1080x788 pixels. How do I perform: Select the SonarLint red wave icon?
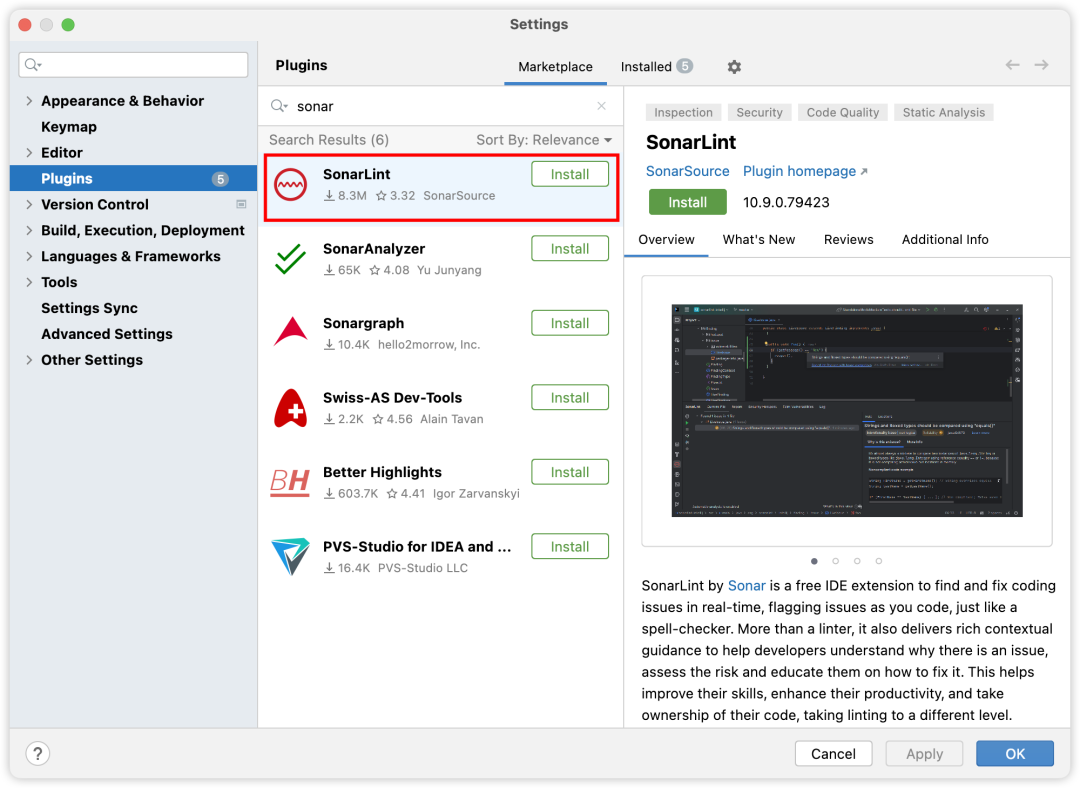tap(291, 185)
